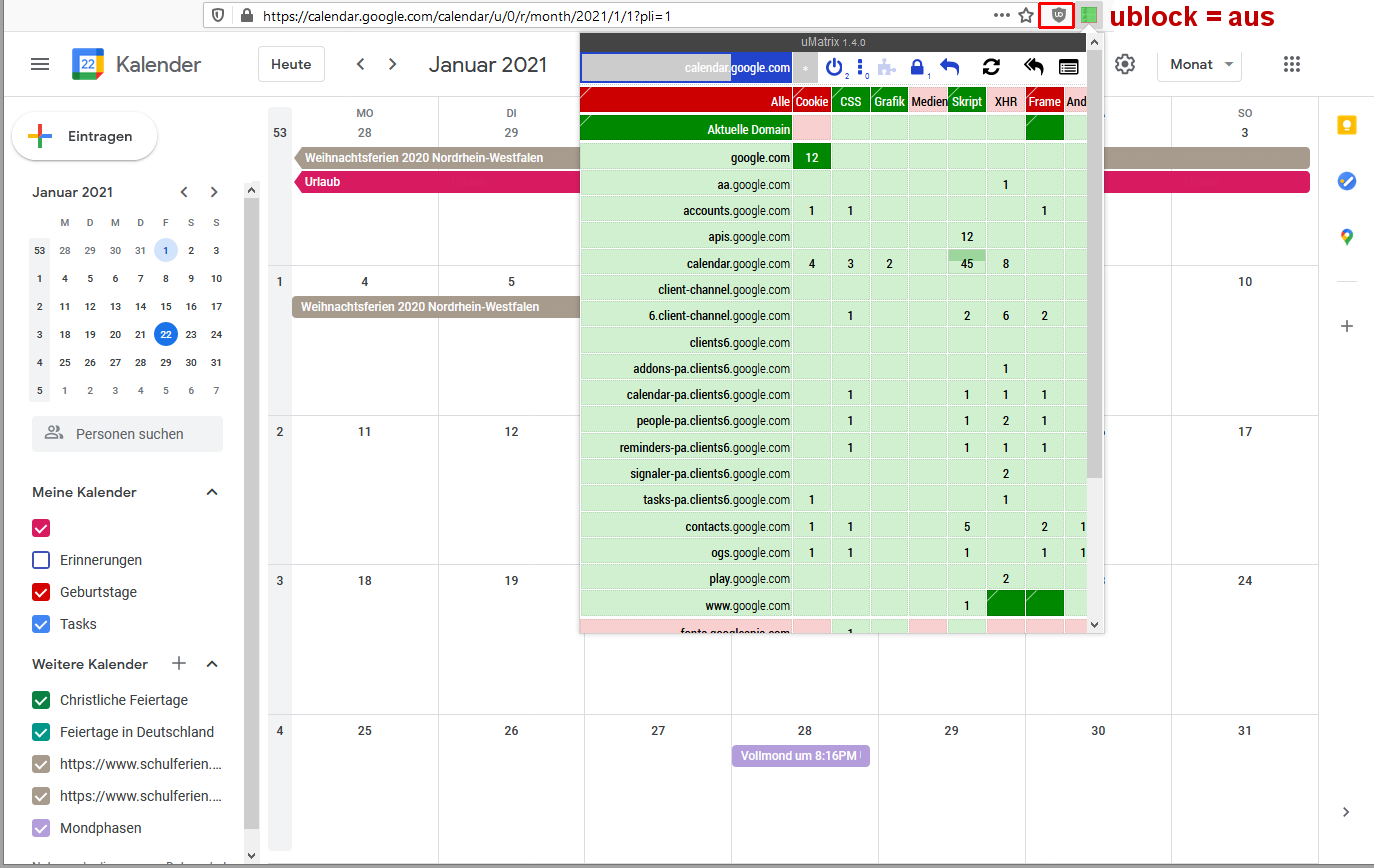
Task: Select calendar.google.com scope in uMatrix
Action: [686, 68]
